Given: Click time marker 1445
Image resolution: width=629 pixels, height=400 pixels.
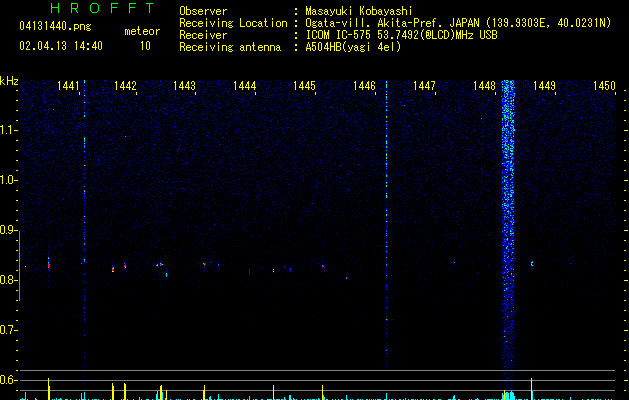Looking at the screenshot, I should [x=304, y=86].
